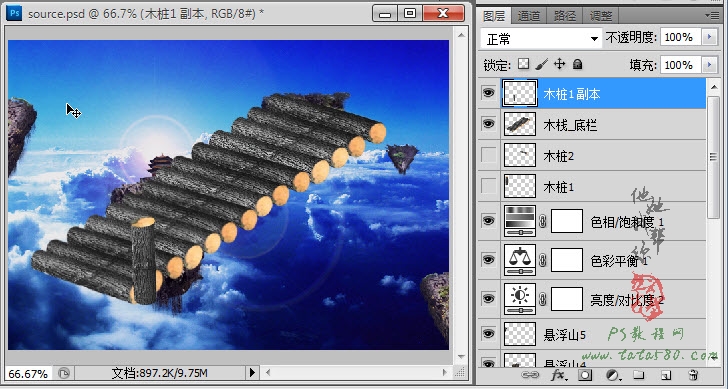Image resolution: width=728 pixels, height=389 pixels.
Task: Show the 木桩1 layer
Action: click(x=488, y=187)
